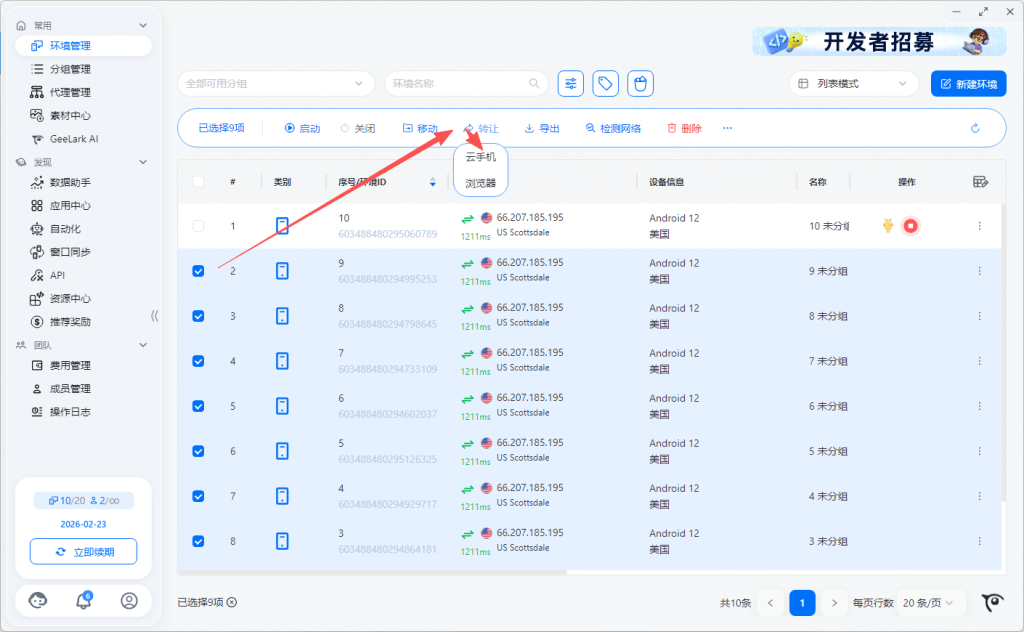
Task: Uncheck the checkbox for row 5
Action: tap(198, 406)
